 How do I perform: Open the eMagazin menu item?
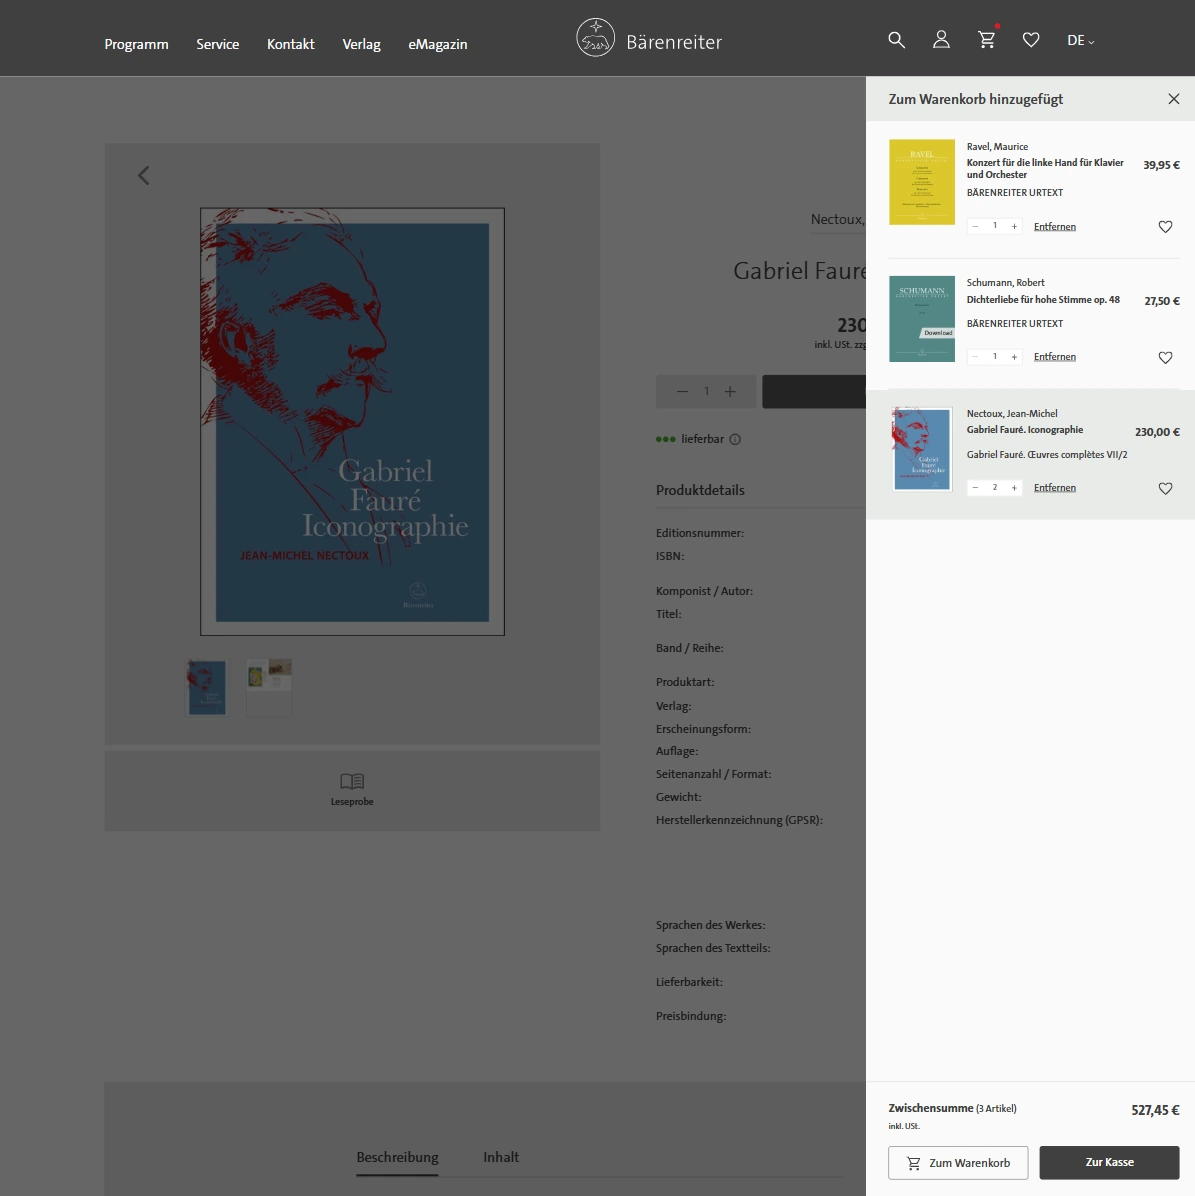438,44
